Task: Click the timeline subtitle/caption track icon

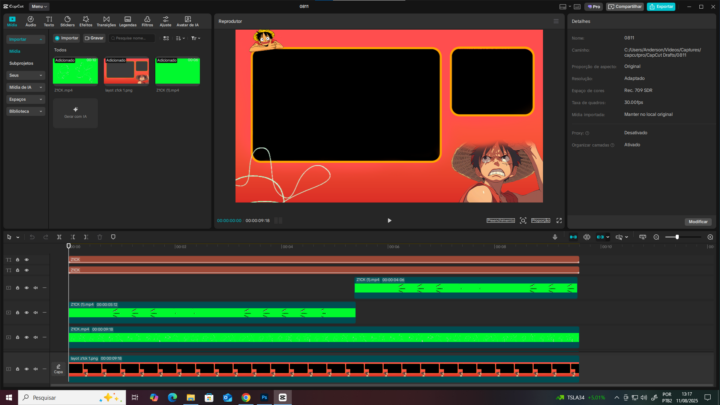Action: 642,237
